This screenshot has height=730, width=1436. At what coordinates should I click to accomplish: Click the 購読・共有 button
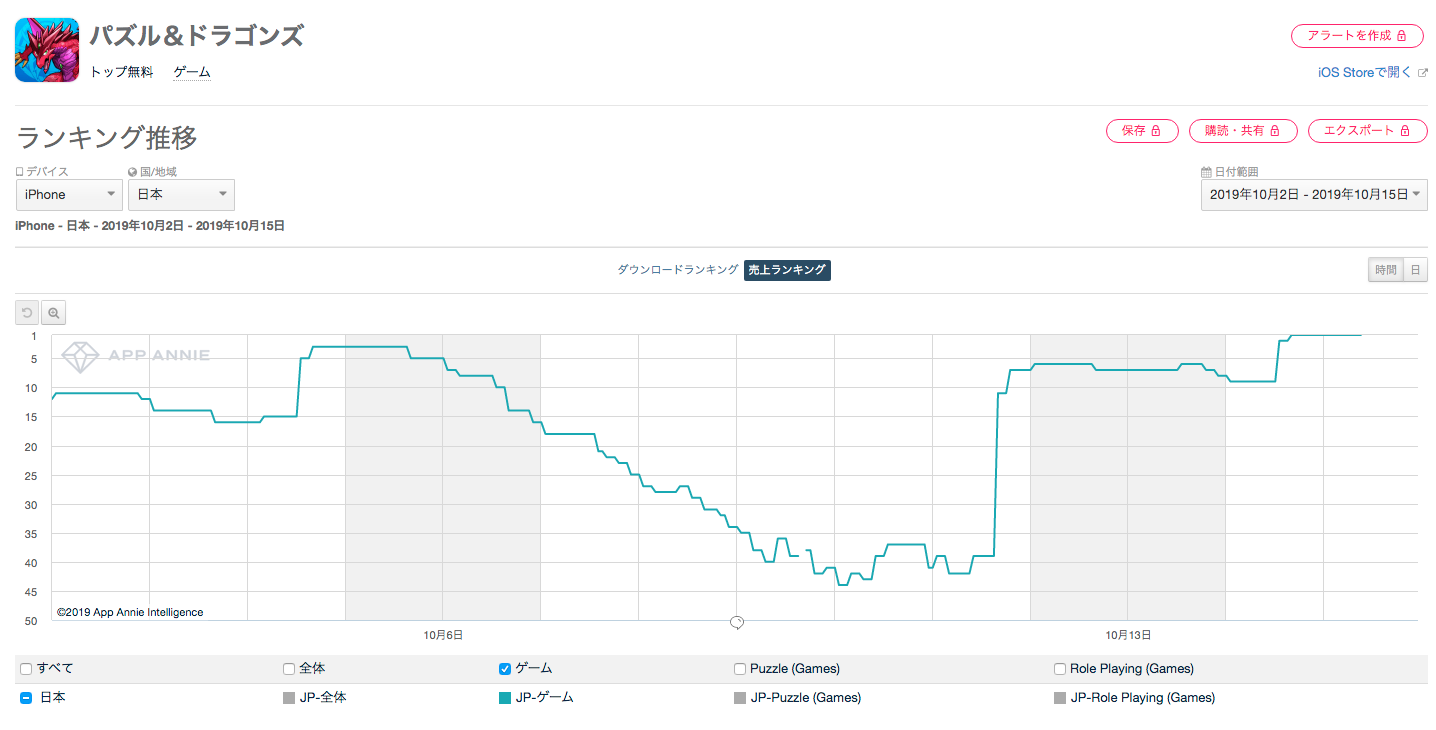click(x=1243, y=131)
